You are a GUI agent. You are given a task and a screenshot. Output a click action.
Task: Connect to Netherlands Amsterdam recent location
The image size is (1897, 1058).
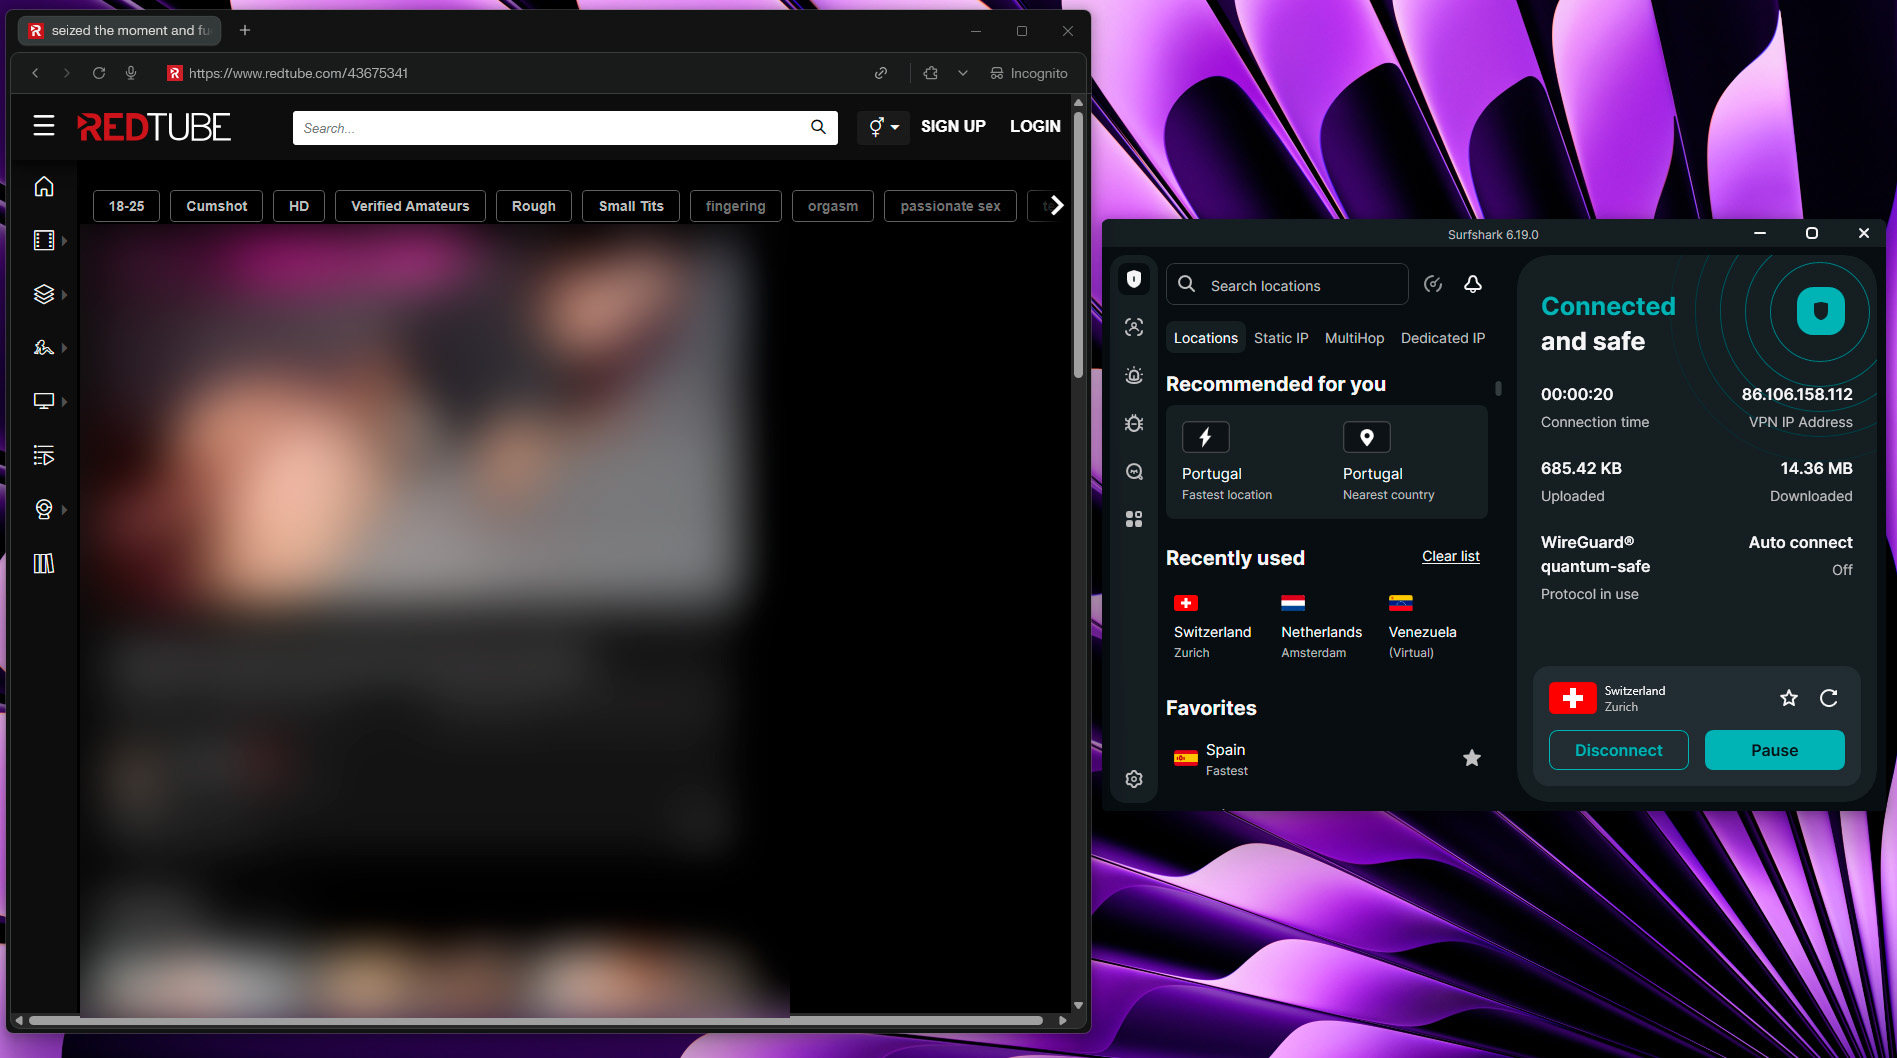(1321, 628)
